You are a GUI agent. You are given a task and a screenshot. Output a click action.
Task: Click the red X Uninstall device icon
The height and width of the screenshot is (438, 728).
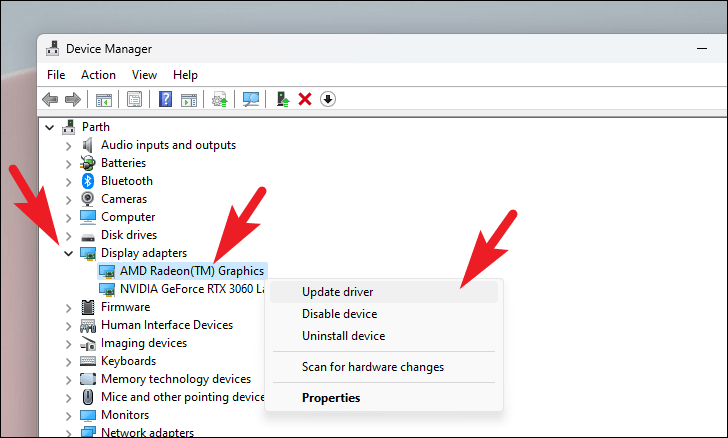click(x=305, y=99)
